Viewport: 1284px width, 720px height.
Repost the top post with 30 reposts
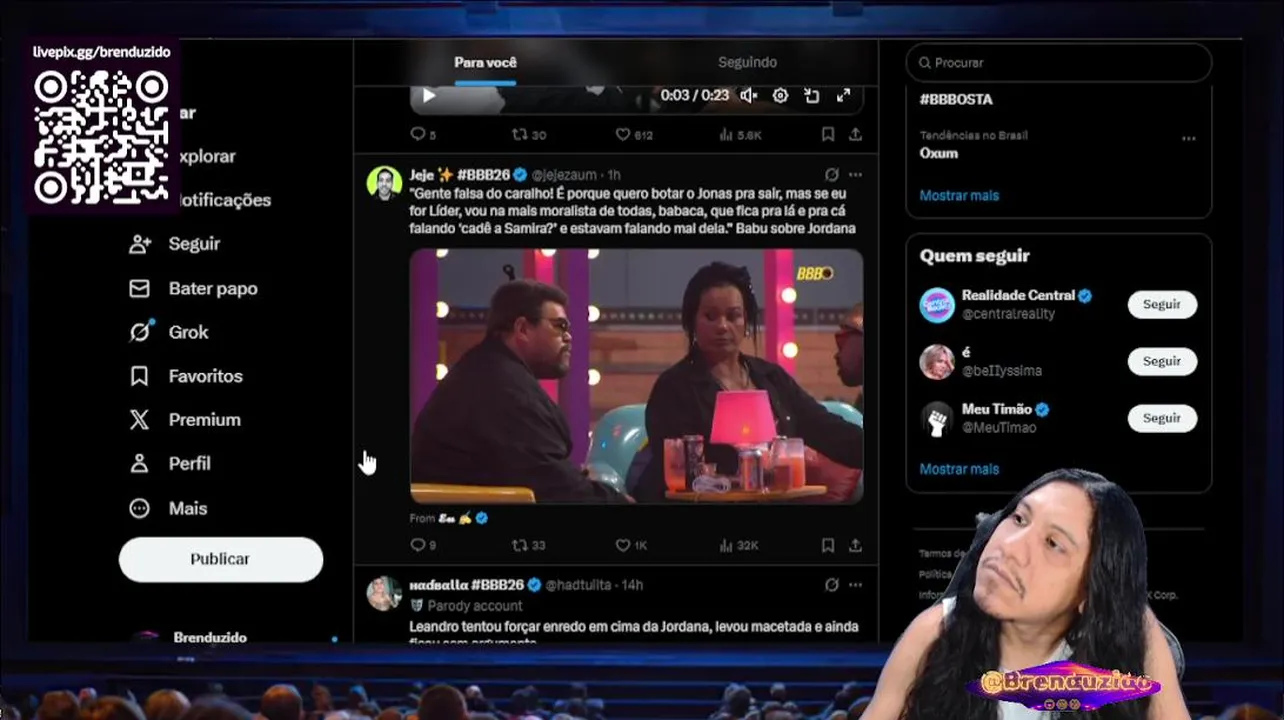pos(529,134)
